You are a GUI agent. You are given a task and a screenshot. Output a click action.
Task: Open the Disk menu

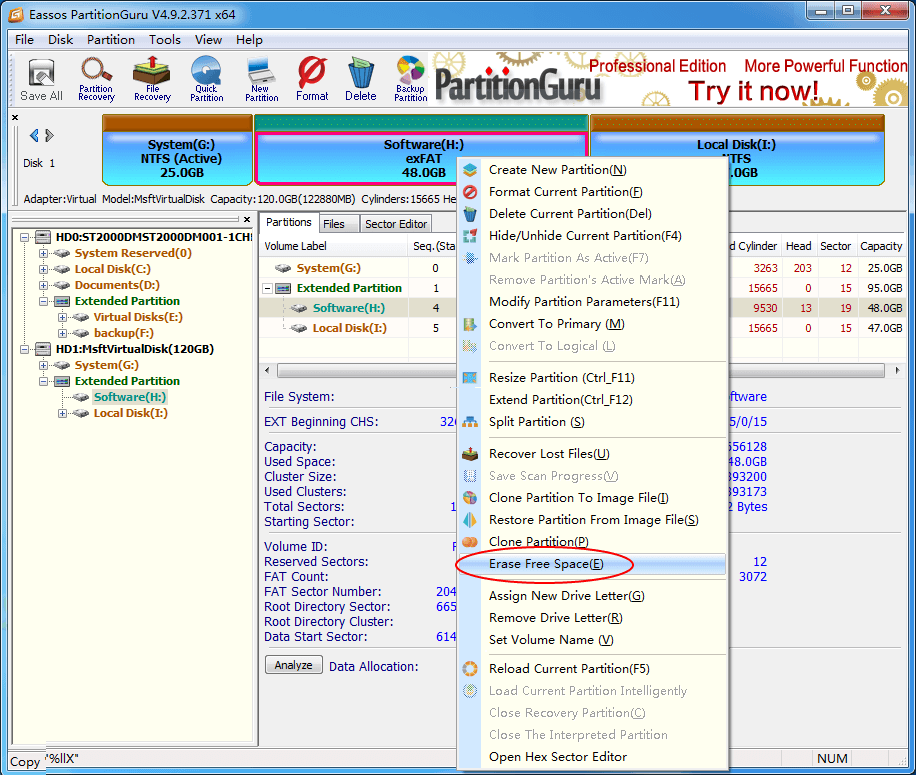pos(60,40)
